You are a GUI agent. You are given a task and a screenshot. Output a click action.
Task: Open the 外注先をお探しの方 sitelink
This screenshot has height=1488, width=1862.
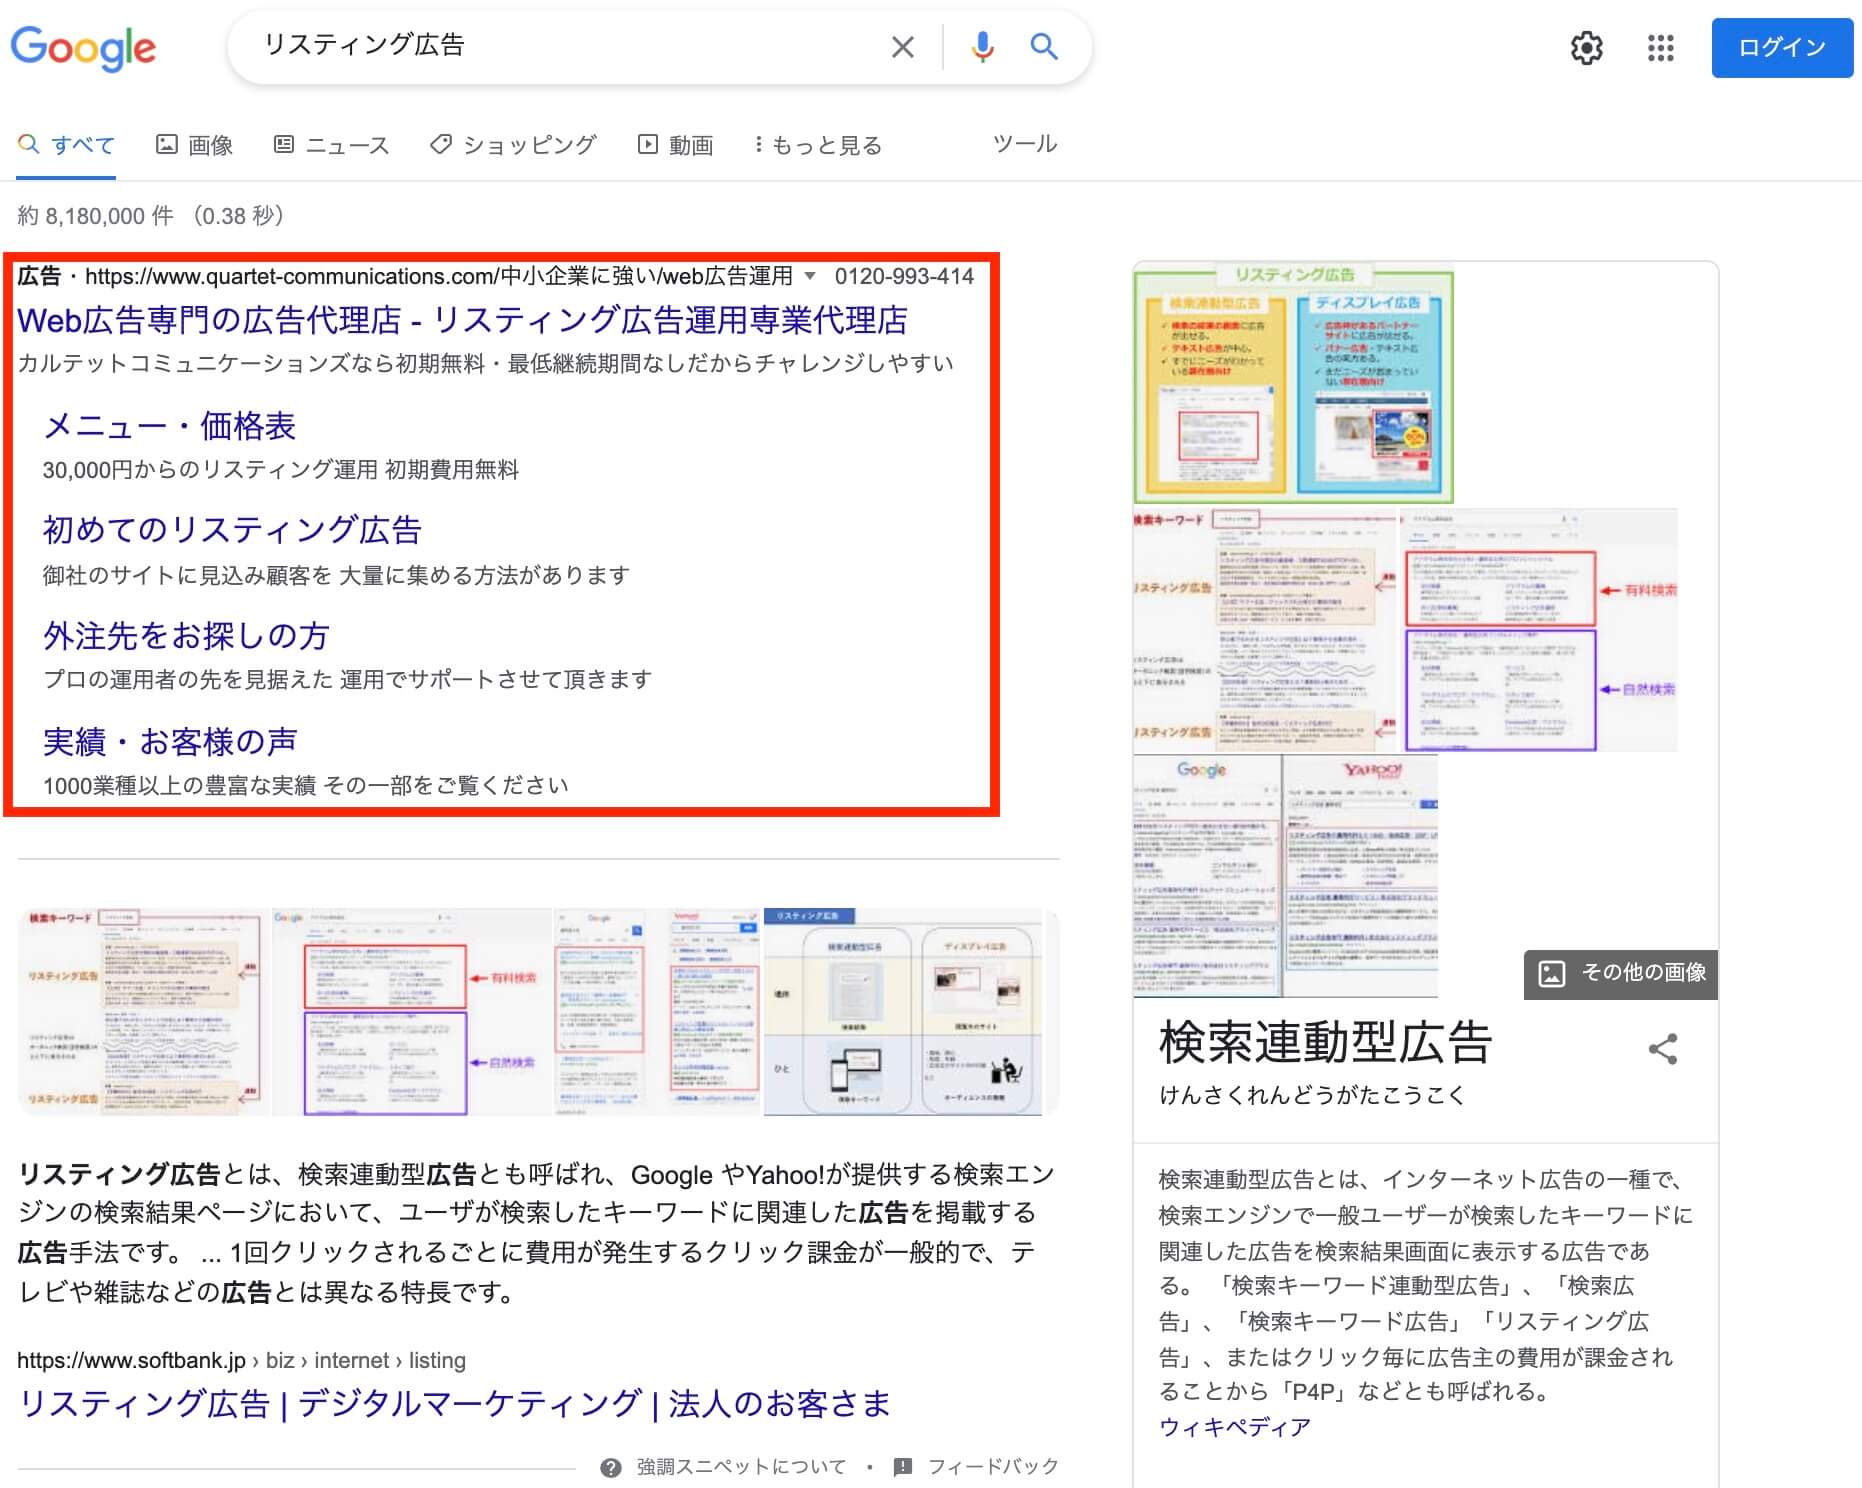(x=186, y=635)
